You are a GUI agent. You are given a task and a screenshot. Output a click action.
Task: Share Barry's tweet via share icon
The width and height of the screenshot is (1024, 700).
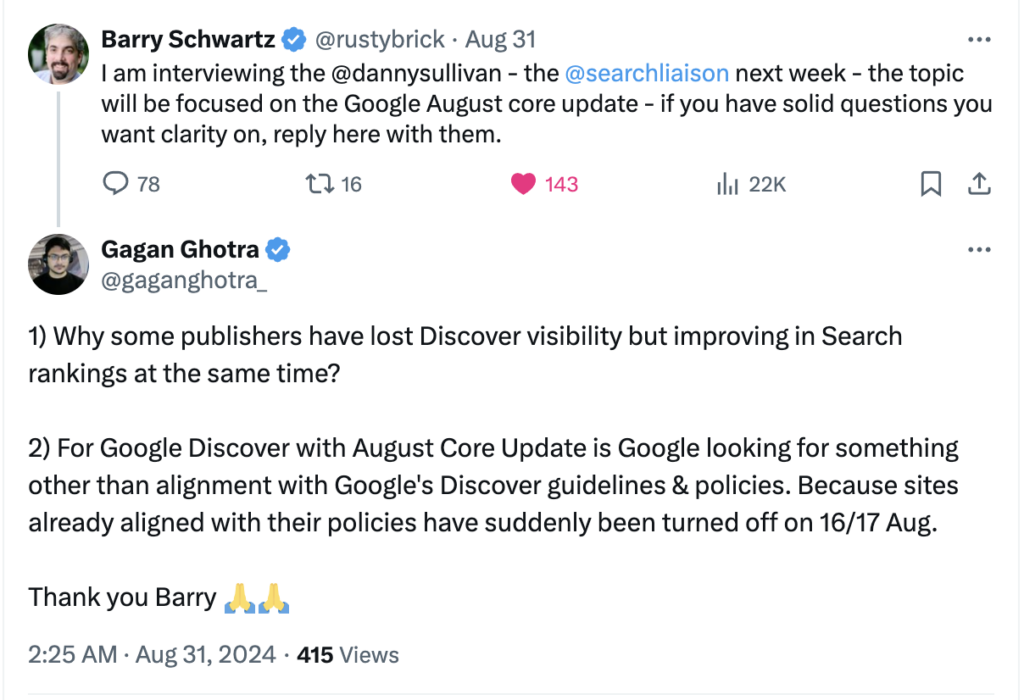coord(980,184)
